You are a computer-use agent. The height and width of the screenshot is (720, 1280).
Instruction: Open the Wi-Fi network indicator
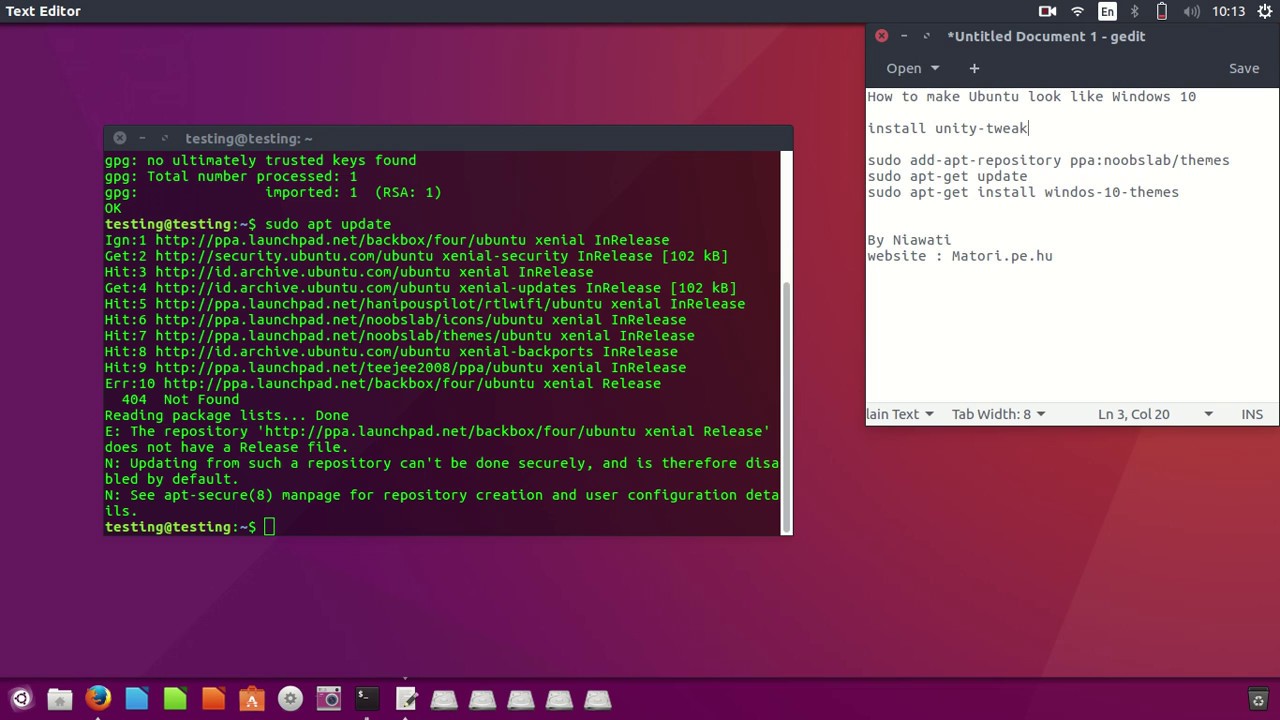(1077, 11)
